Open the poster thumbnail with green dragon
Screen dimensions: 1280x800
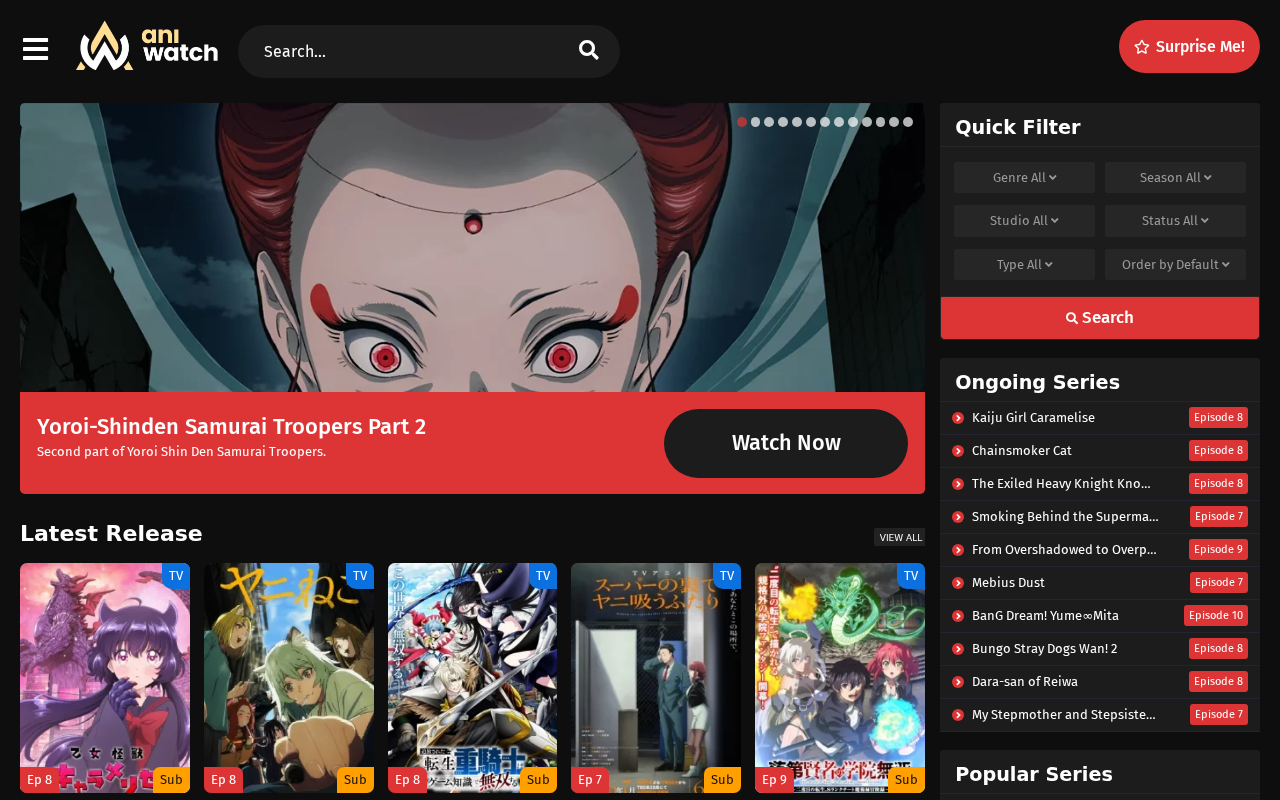click(x=840, y=678)
